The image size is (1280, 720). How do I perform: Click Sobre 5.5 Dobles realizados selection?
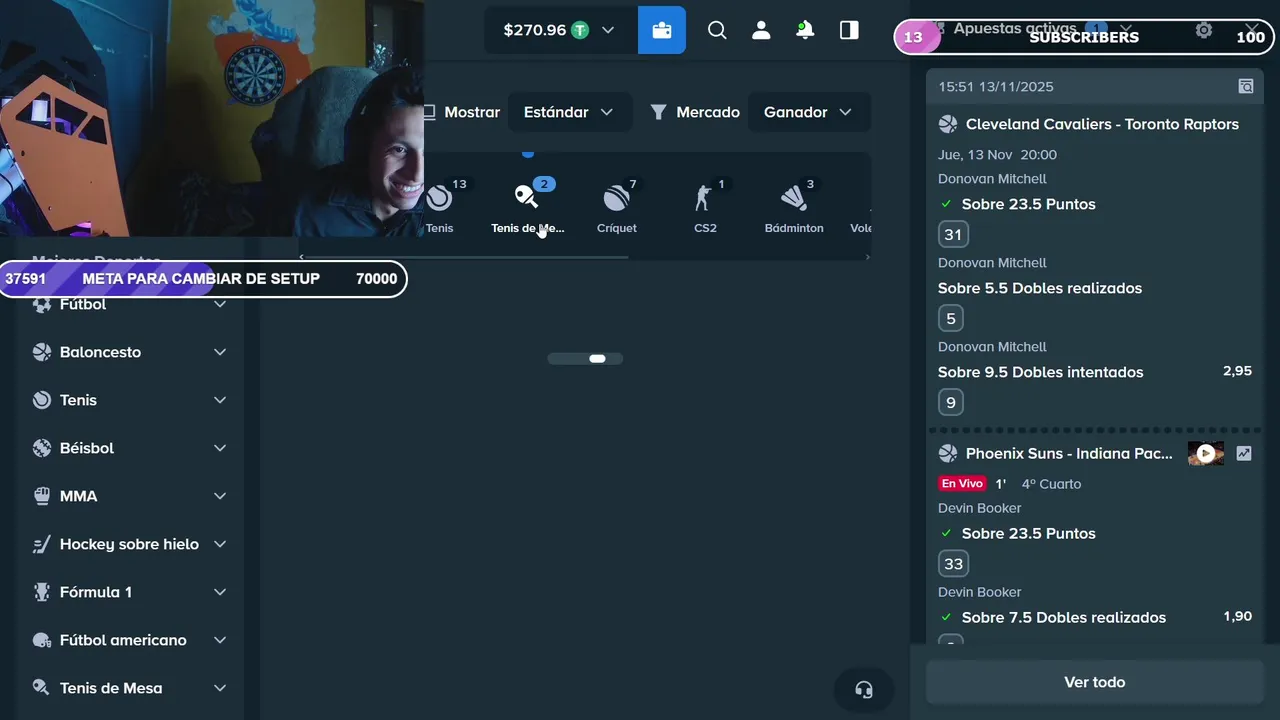coord(1040,288)
